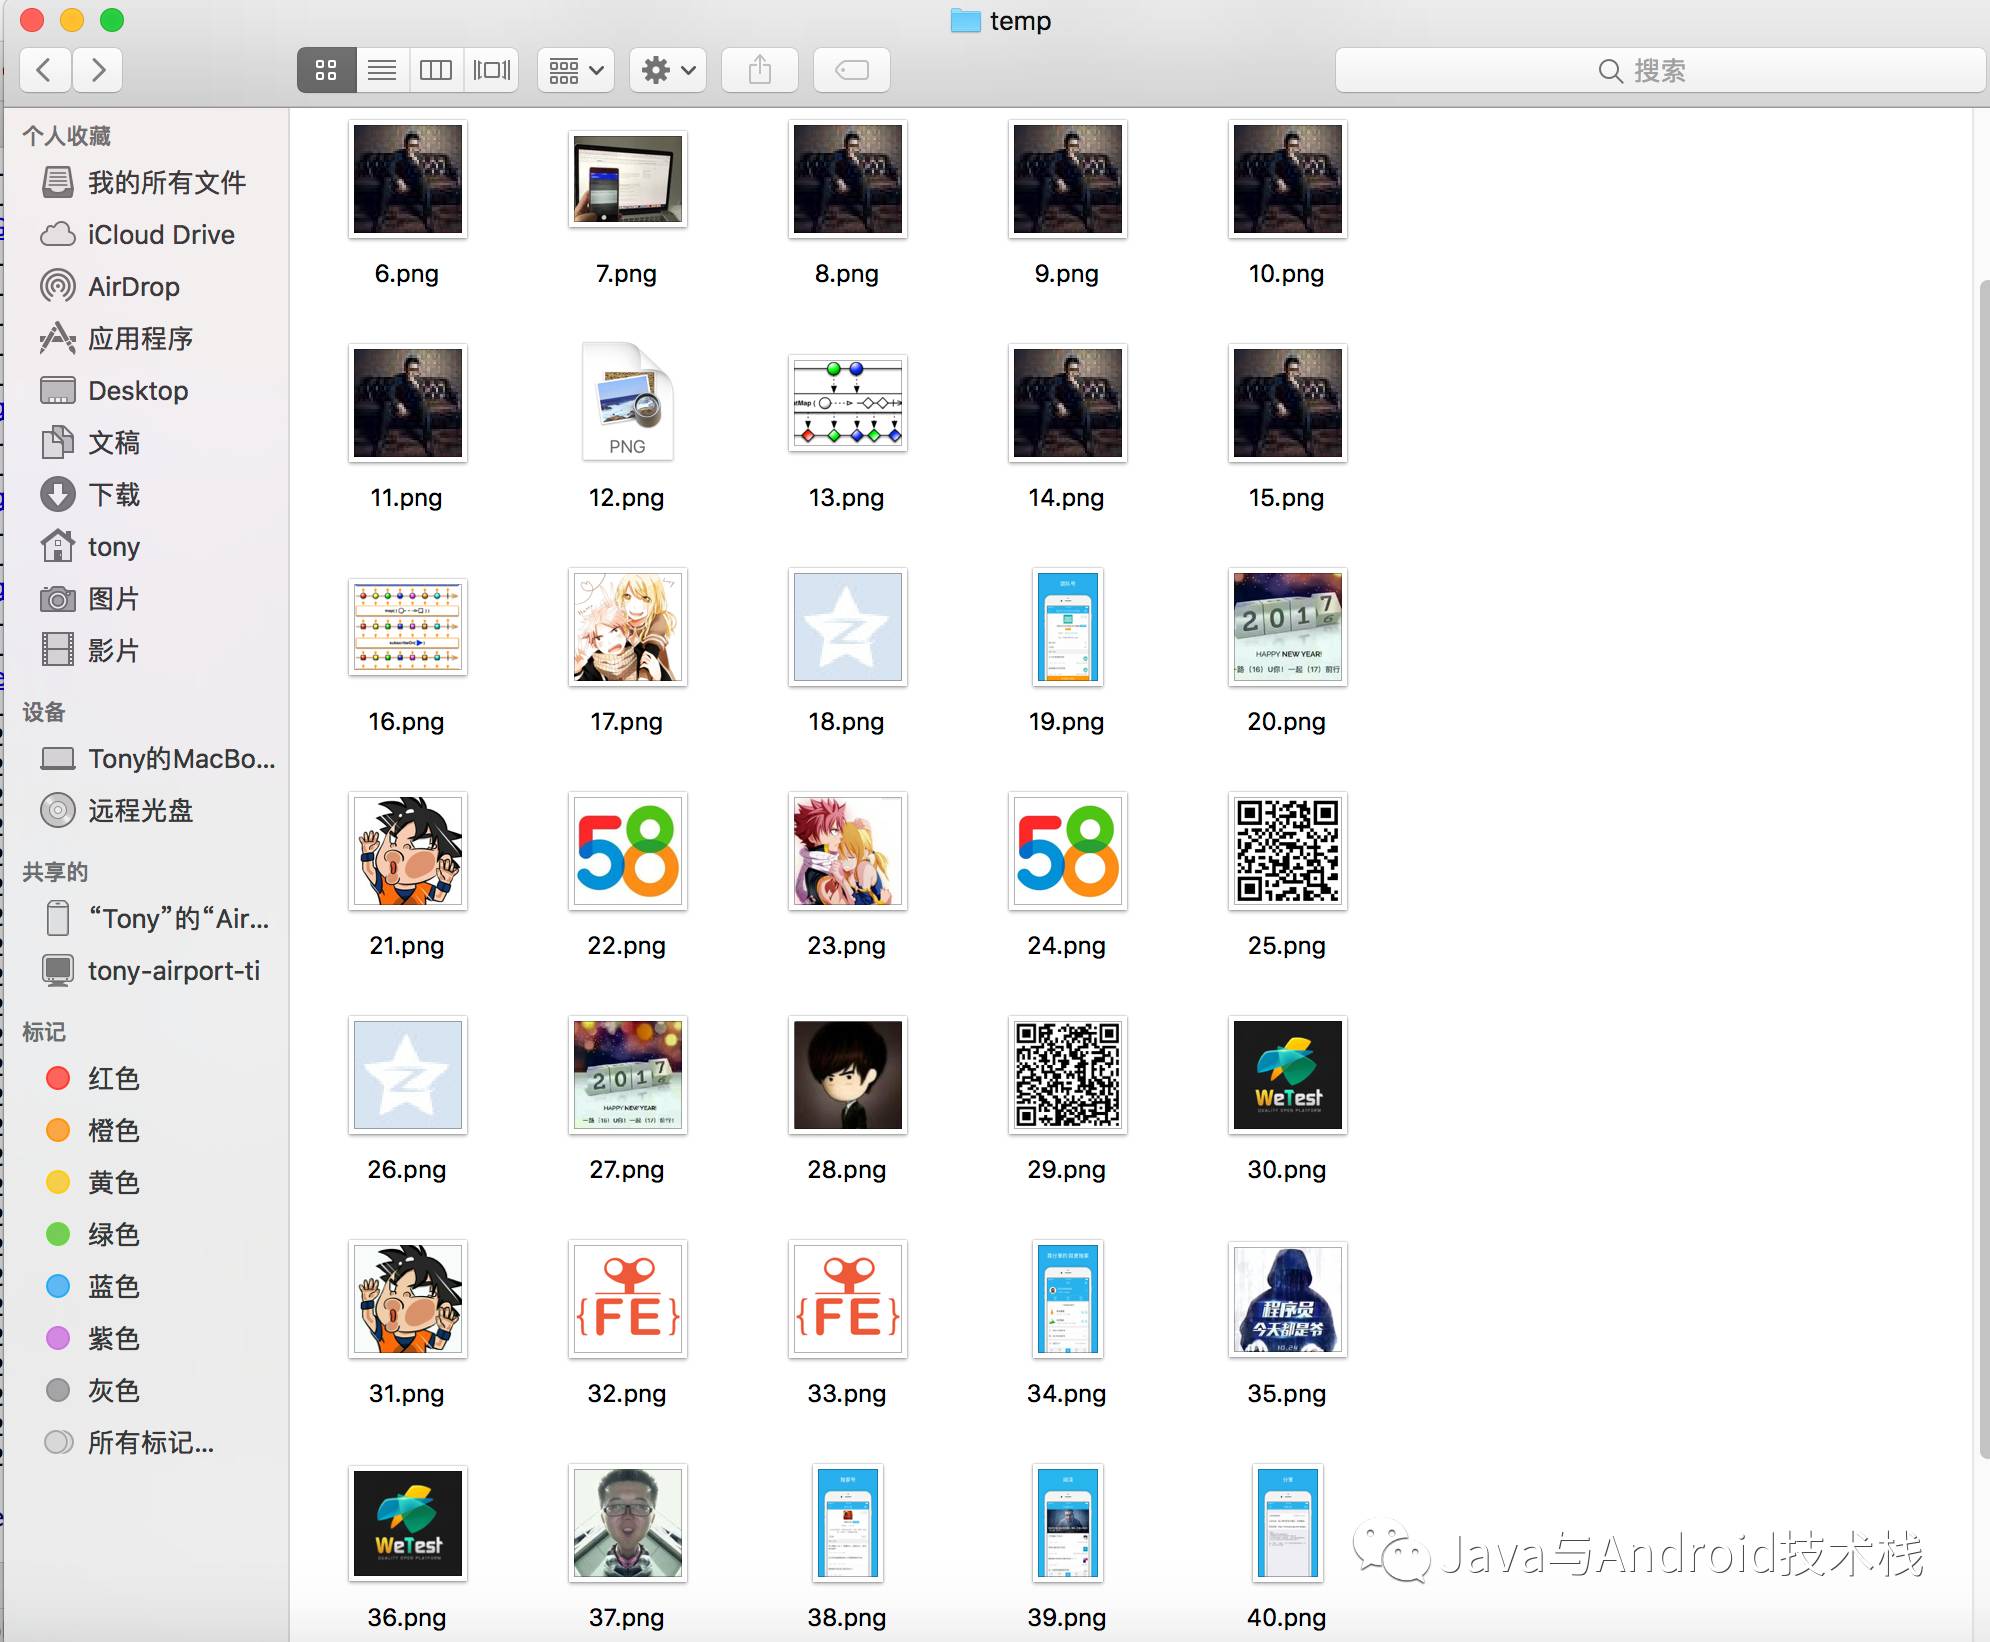Screen dimensions: 1990x1642
Task: Select the 35.png hooded programmer poster thumbnail
Action: (1288, 1299)
